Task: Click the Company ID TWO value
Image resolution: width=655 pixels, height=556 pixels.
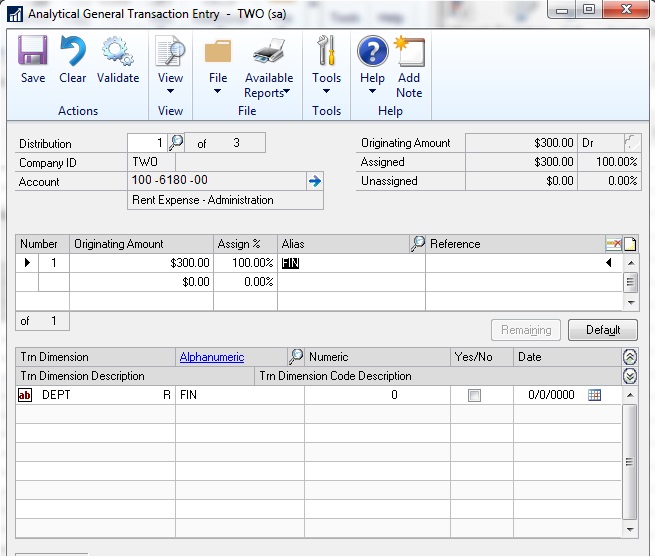Action: (151, 162)
